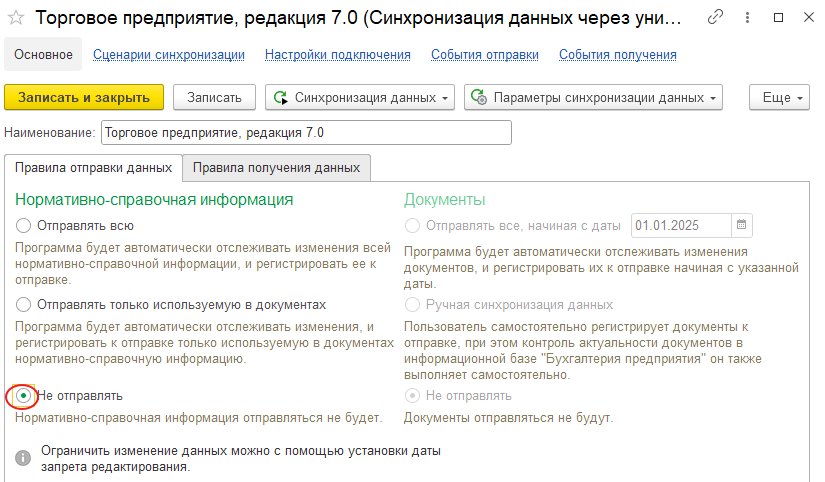The width and height of the screenshot is (825, 482).
Task: Click the 'Документы' section heading
Action: pyautogui.click(x=445, y=200)
